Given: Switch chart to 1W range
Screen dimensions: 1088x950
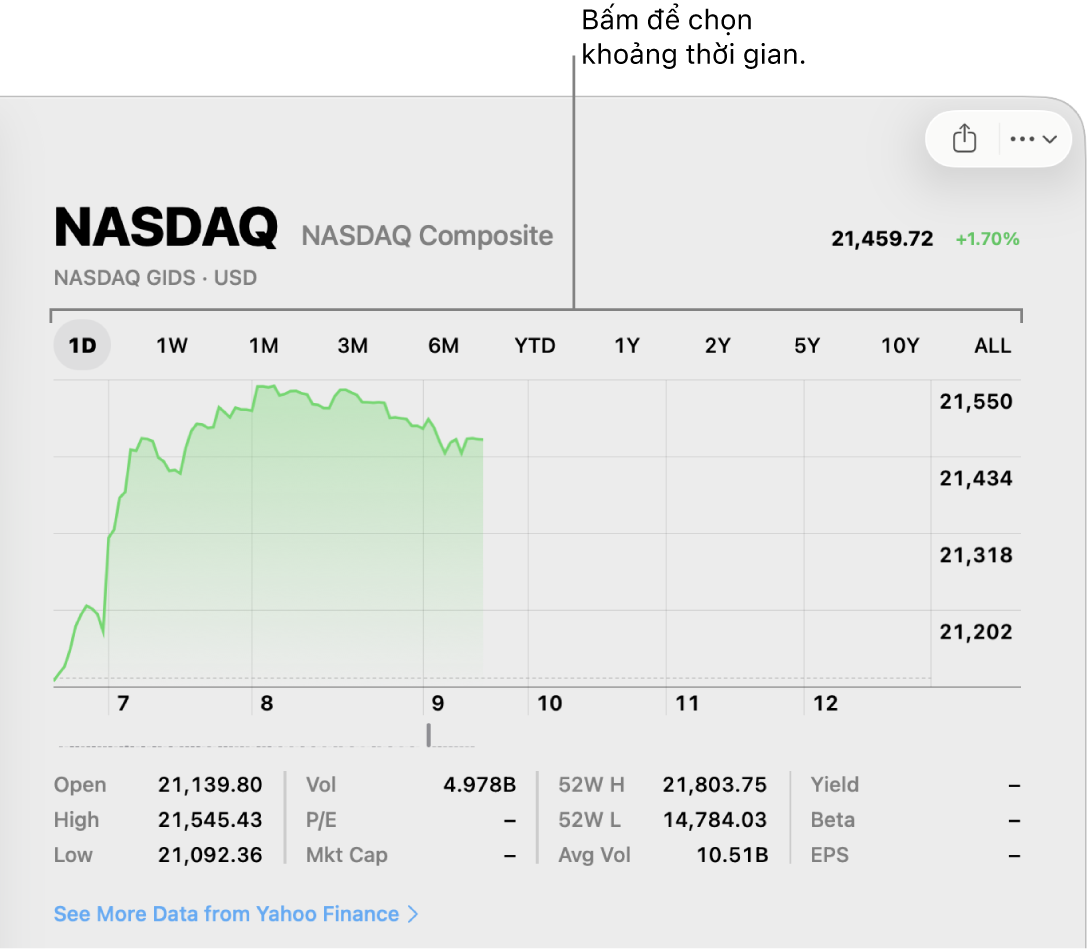Looking at the screenshot, I should click(x=172, y=346).
